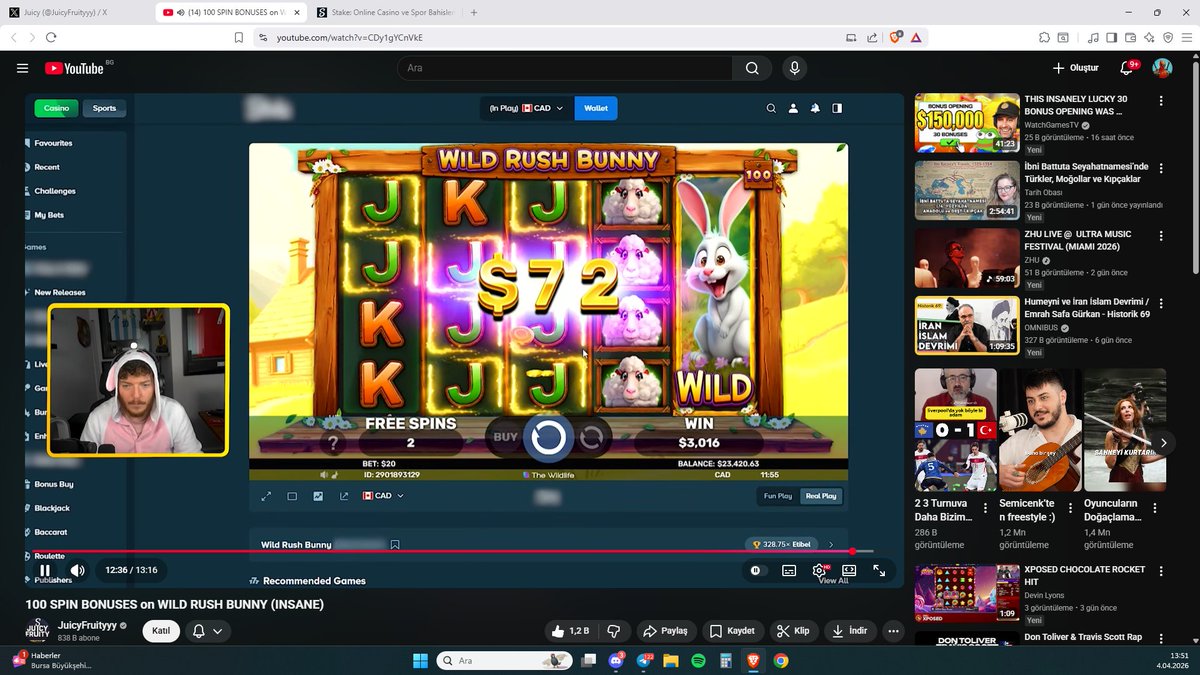Share the page from the address bar
Screen dimensions: 1200x675
pyautogui.click(x=872, y=37)
